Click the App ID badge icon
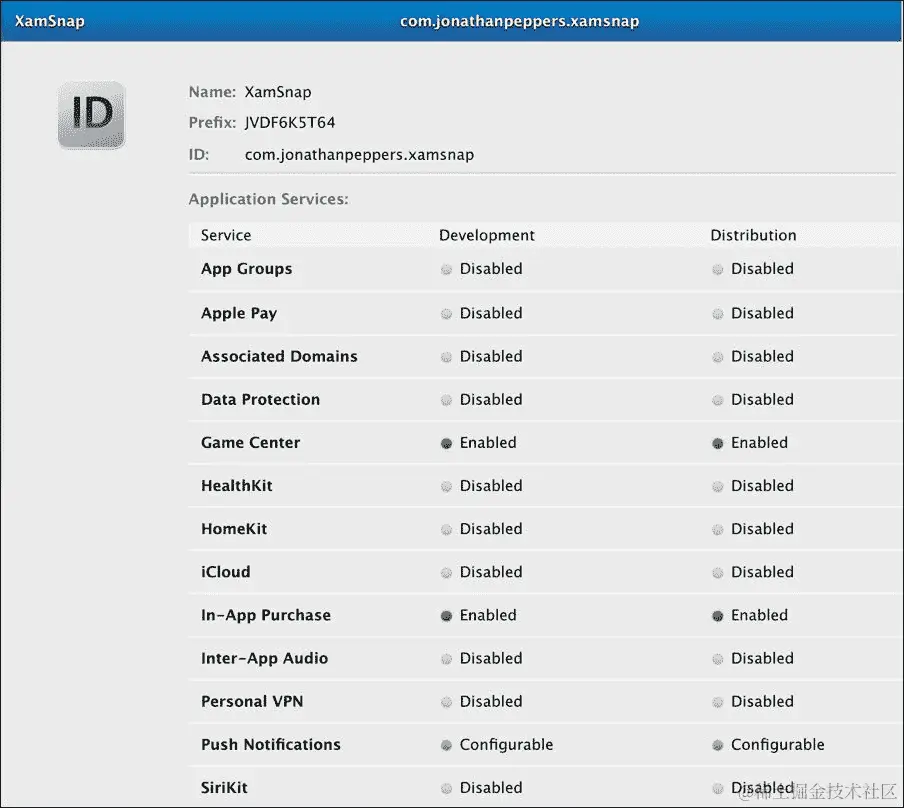Viewport: 904px width, 808px height. (92, 115)
